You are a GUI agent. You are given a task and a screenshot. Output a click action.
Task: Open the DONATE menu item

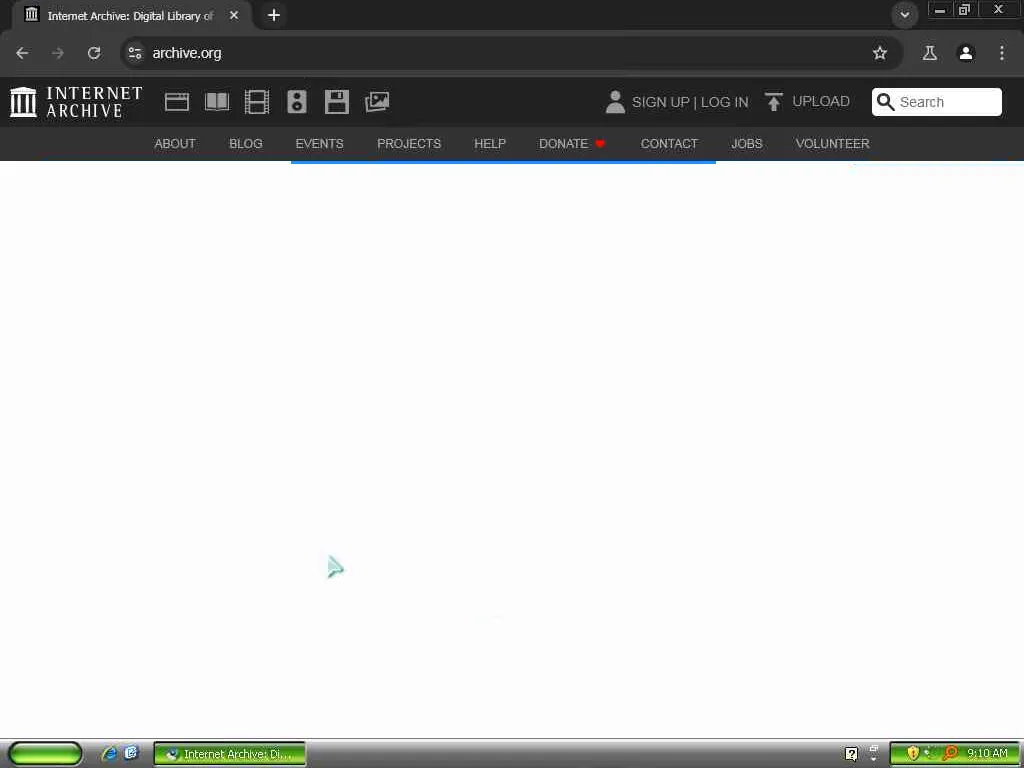[x=572, y=144]
